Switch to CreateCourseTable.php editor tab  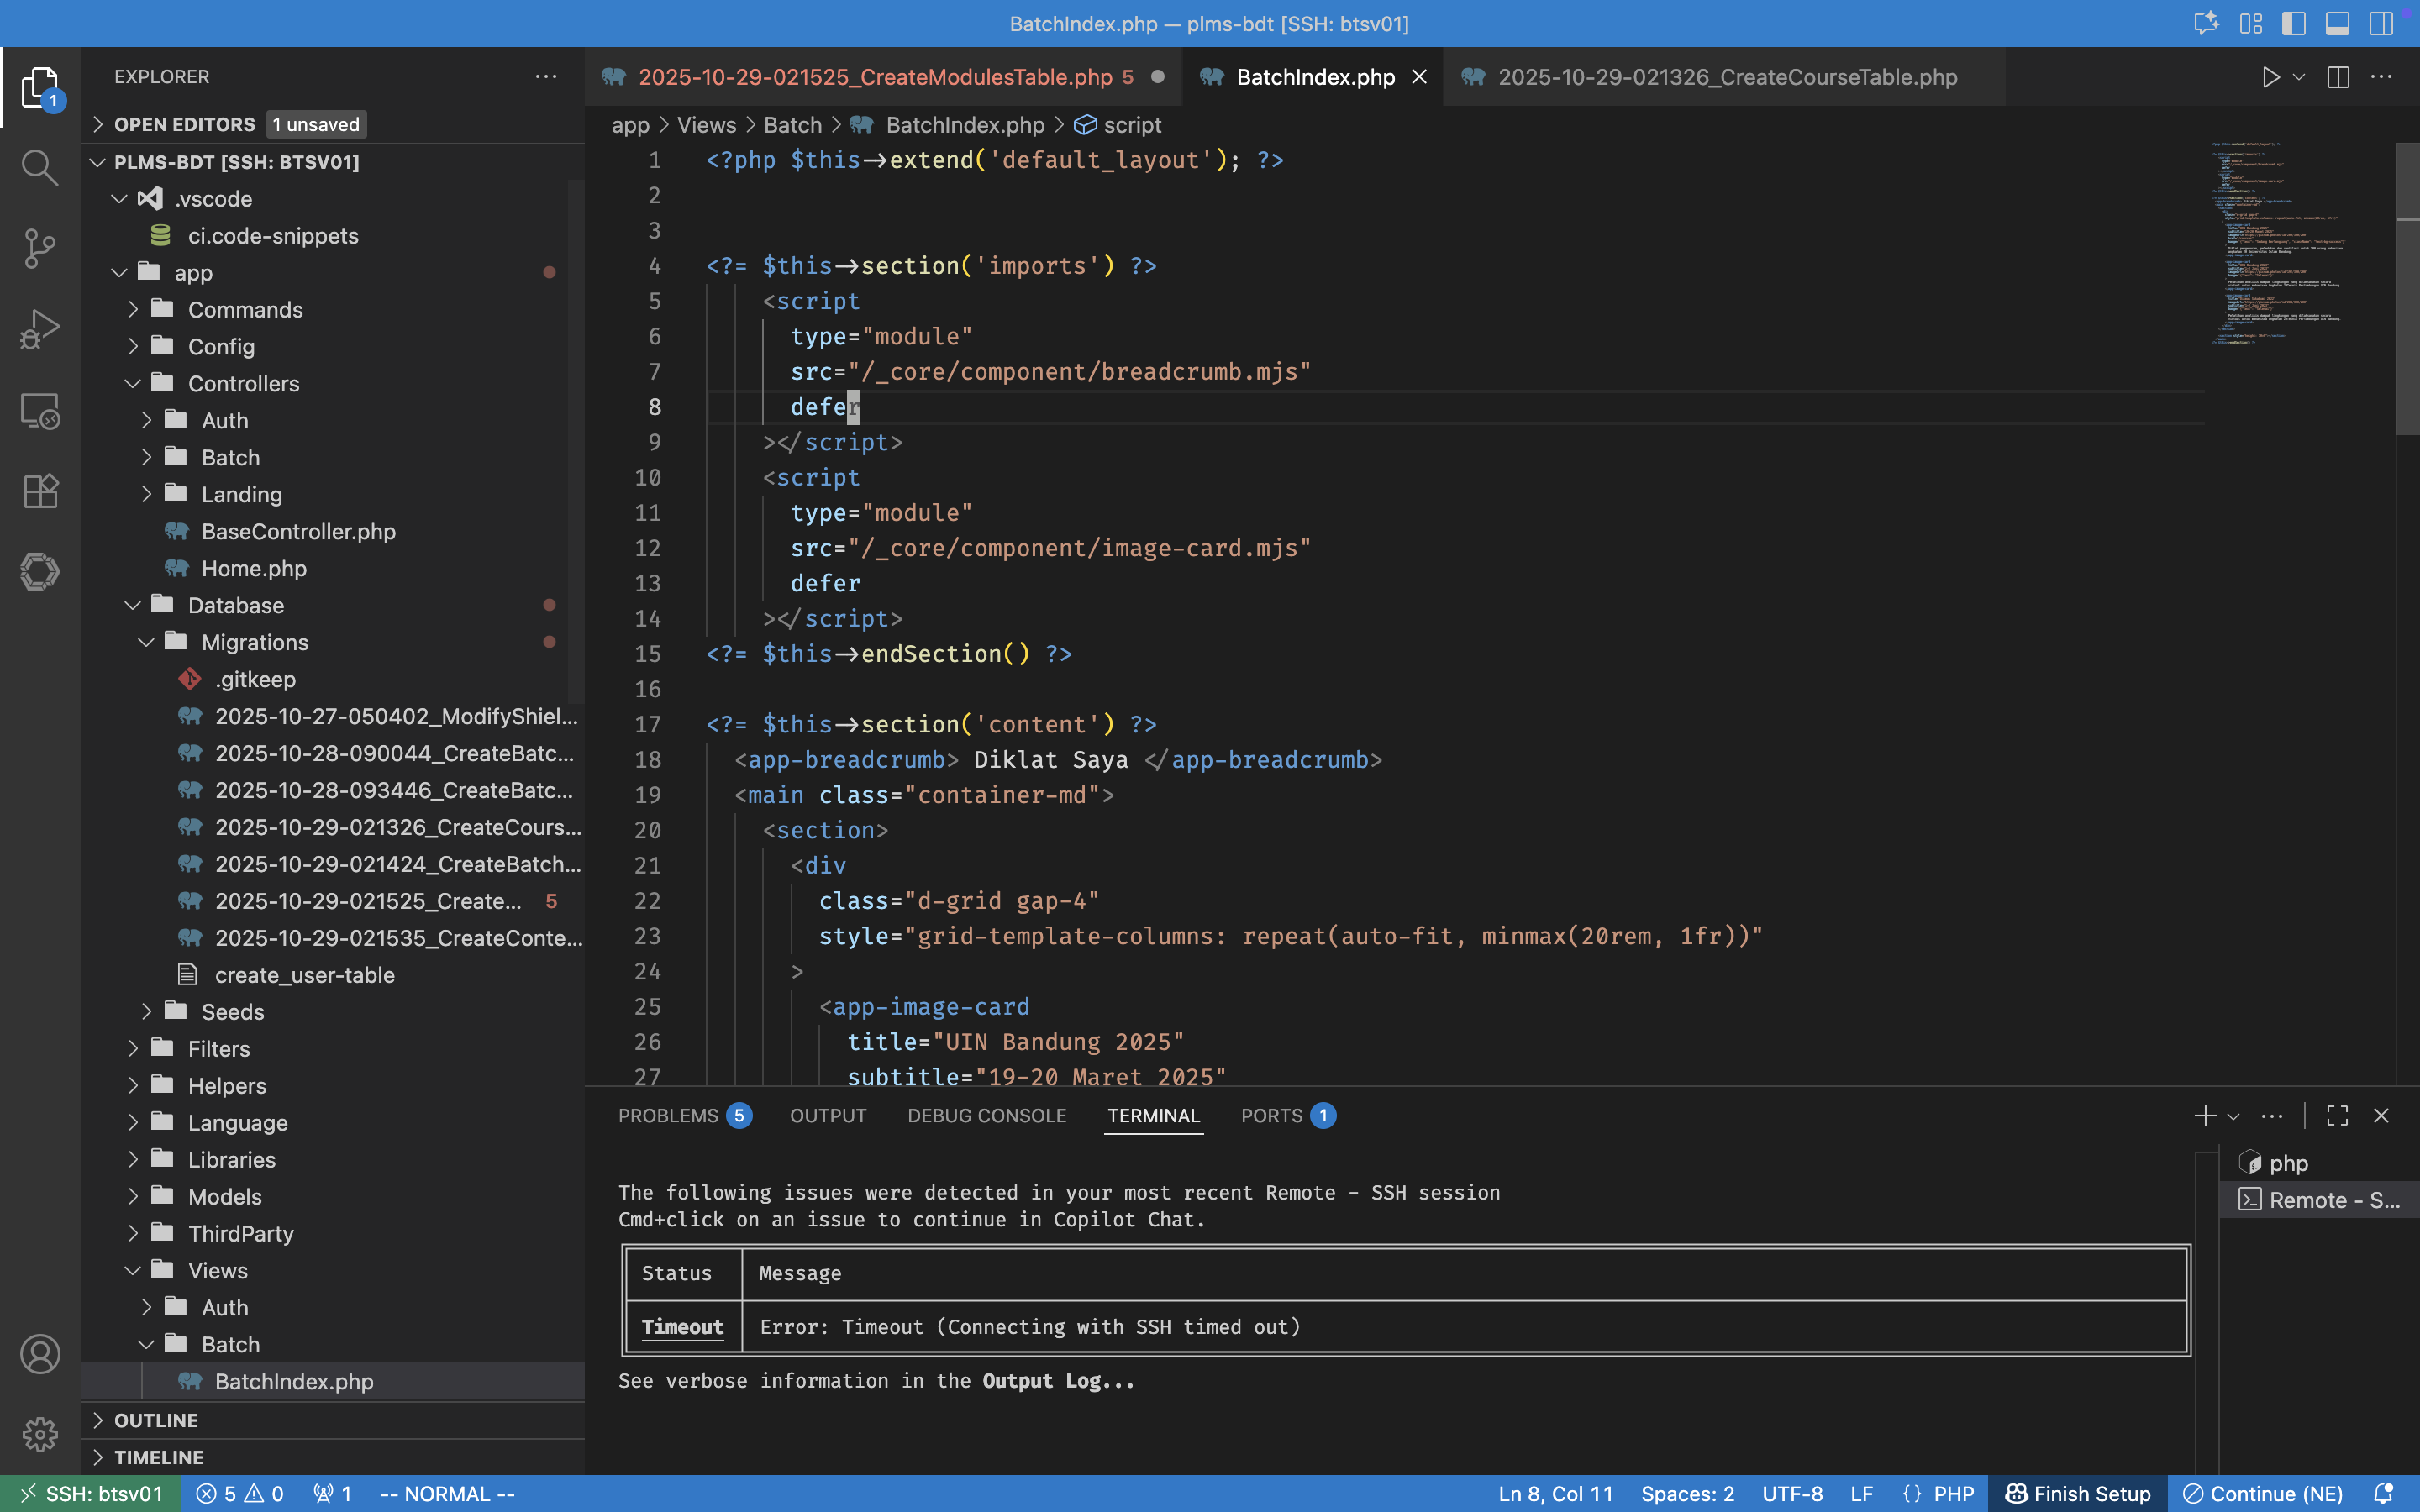pyautogui.click(x=1726, y=77)
